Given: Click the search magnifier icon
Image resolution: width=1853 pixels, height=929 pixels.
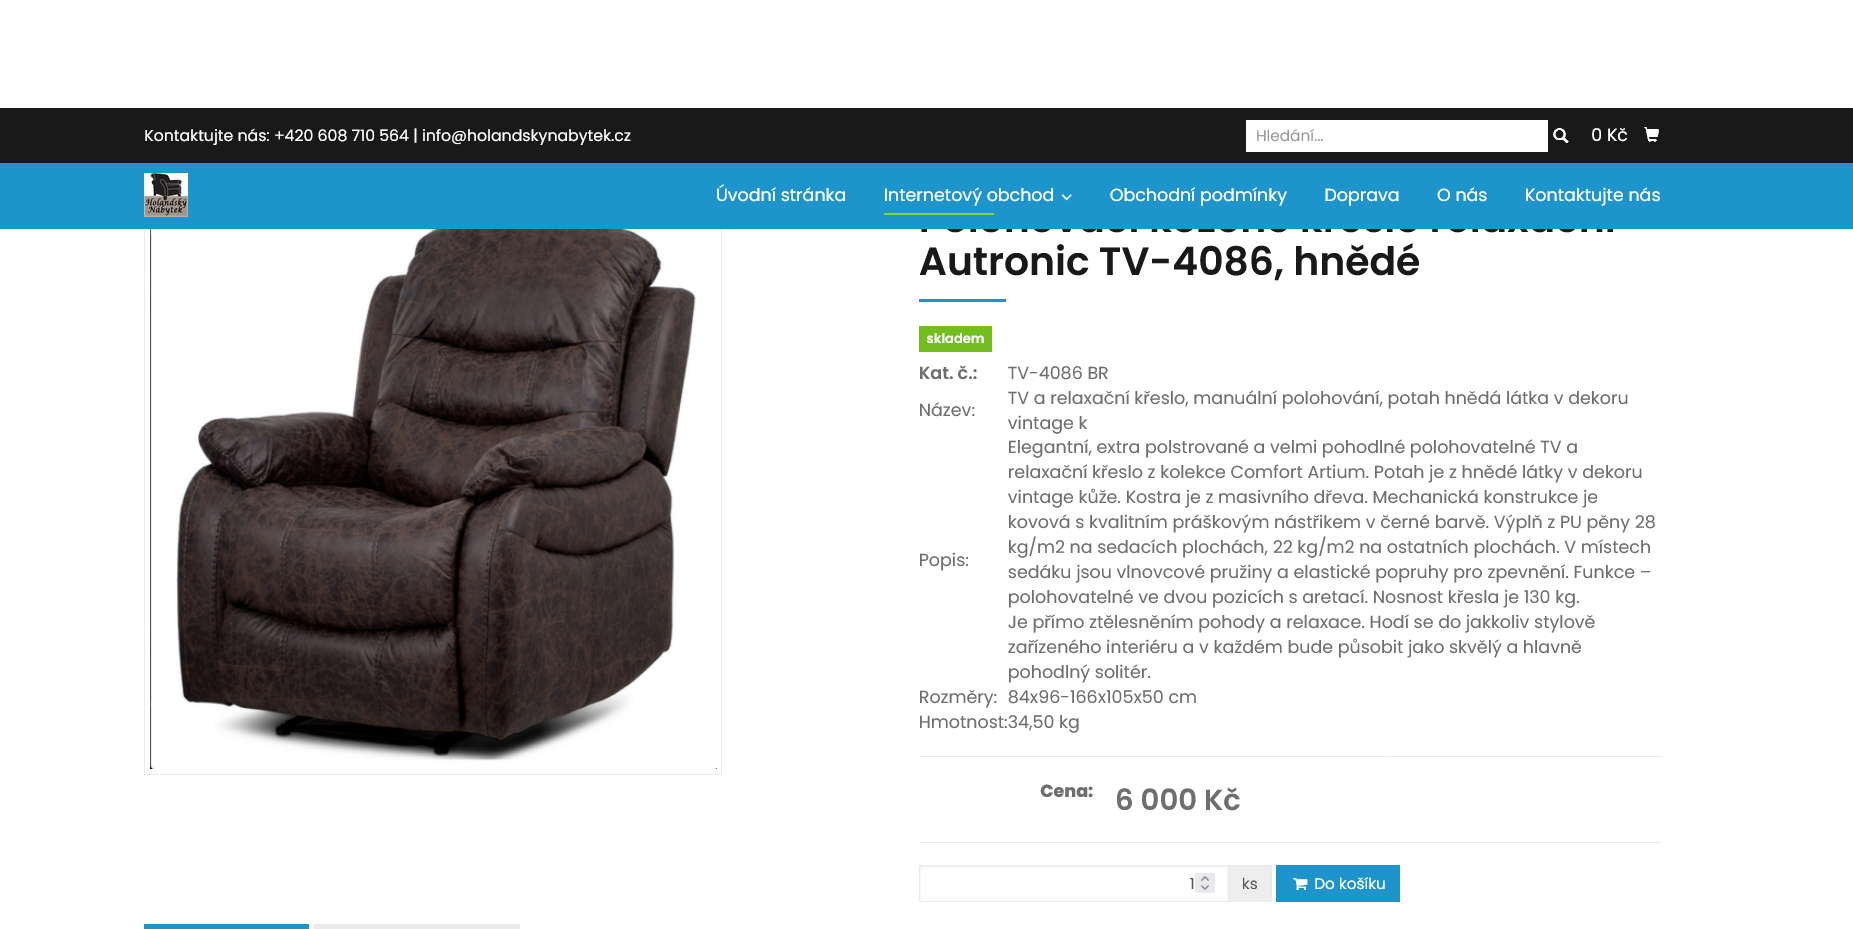Looking at the screenshot, I should tap(1560, 135).
